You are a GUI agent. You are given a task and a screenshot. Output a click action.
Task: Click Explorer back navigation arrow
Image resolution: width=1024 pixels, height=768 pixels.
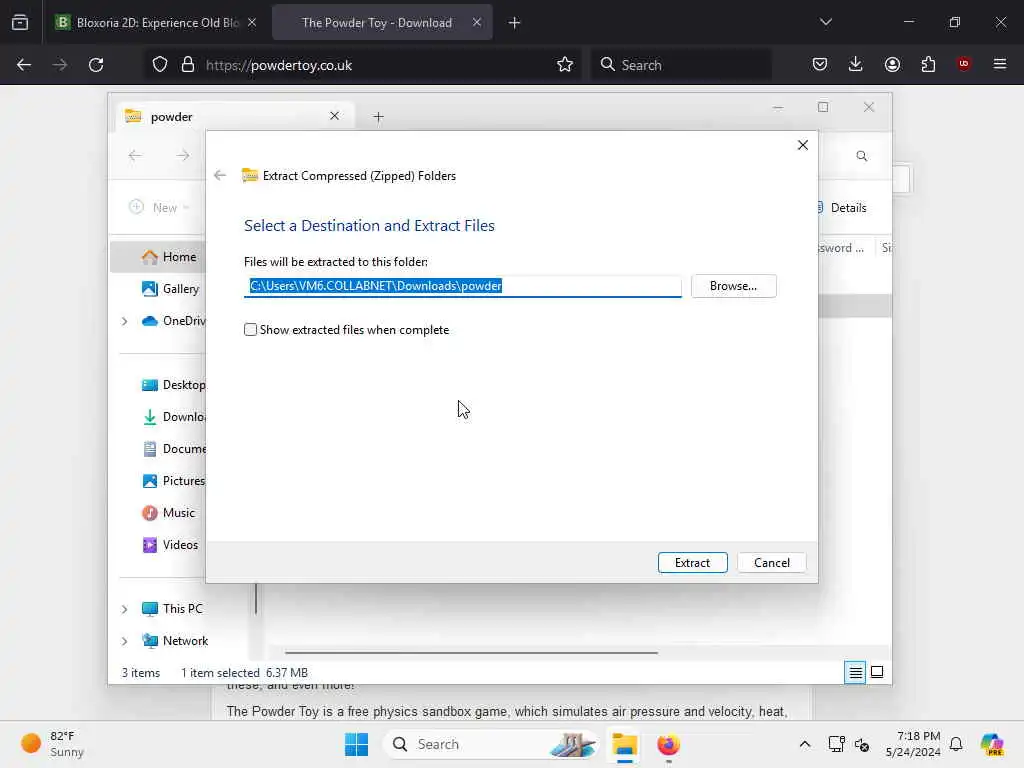pyautogui.click(x=135, y=155)
